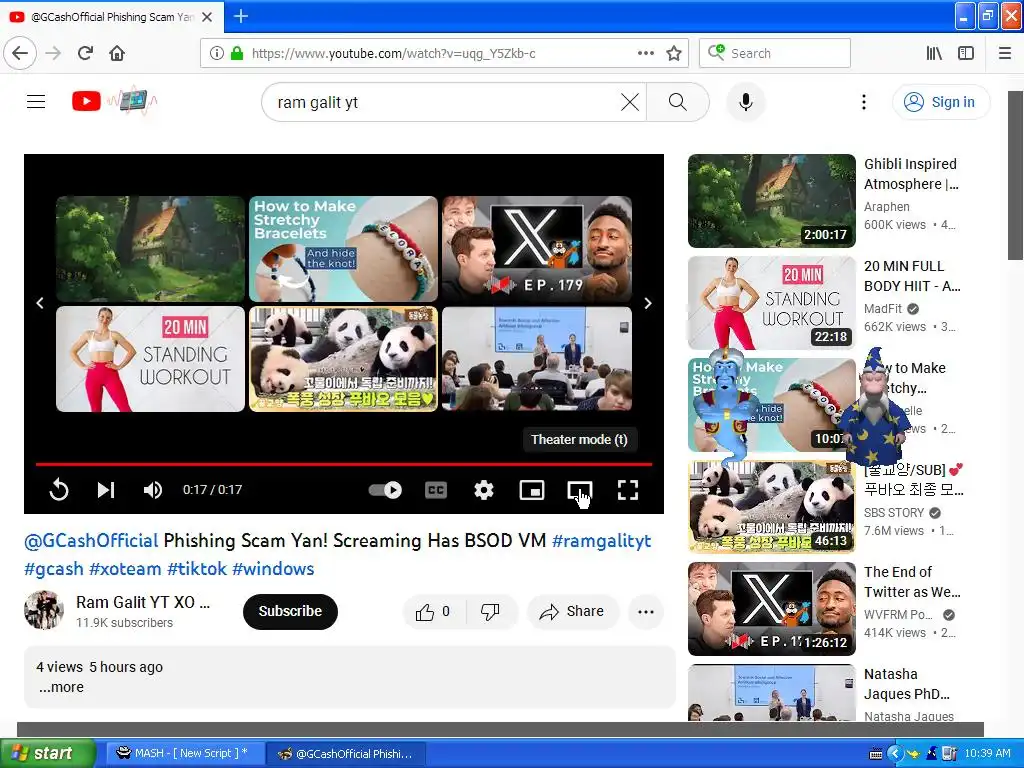Open the Firefox hamburger menu
Image resolution: width=1024 pixels, height=768 pixels.
point(1005,53)
